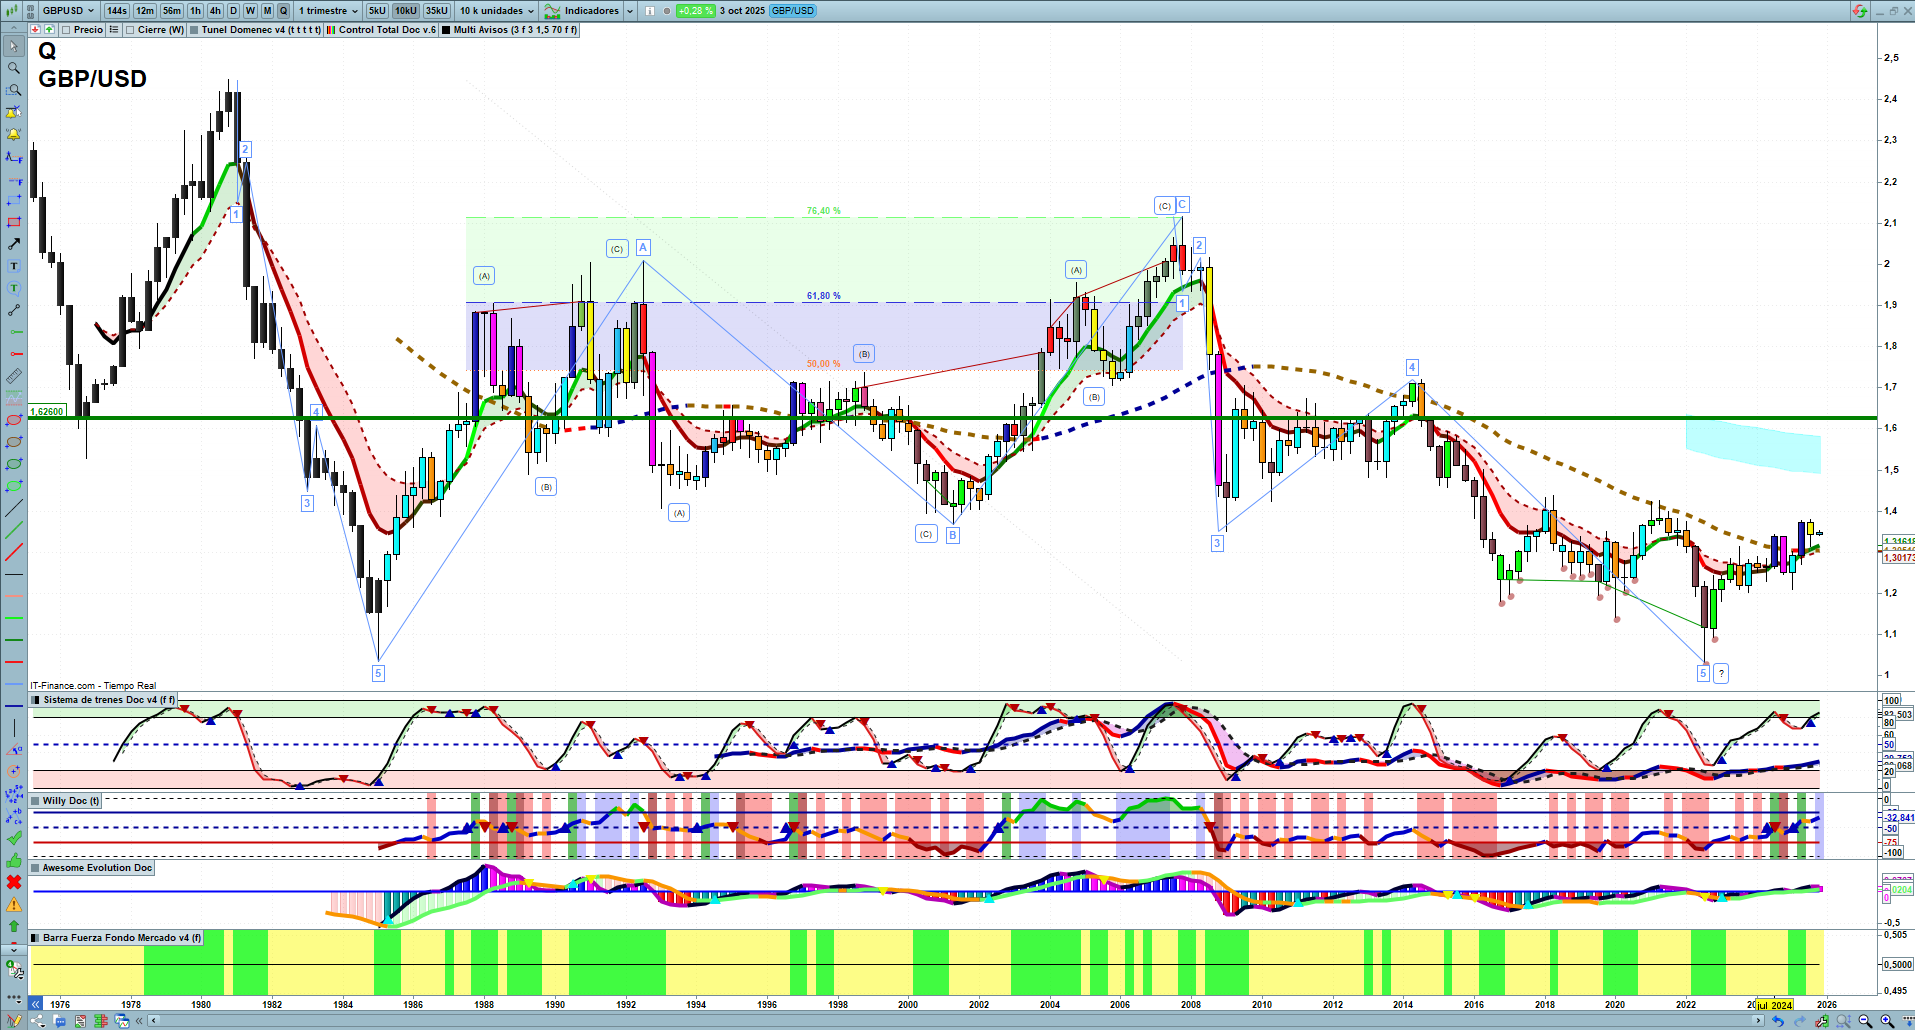This screenshot has width=1915, height=1030.
Task: Select the black diagonal line tool
Action: pyautogui.click(x=14, y=508)
